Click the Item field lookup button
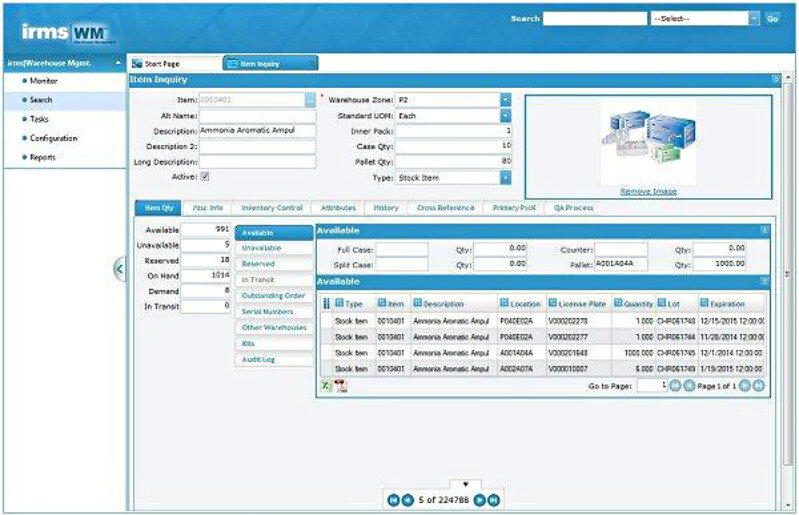The width and height of the screenshot is (799, 515). point(310,100)
